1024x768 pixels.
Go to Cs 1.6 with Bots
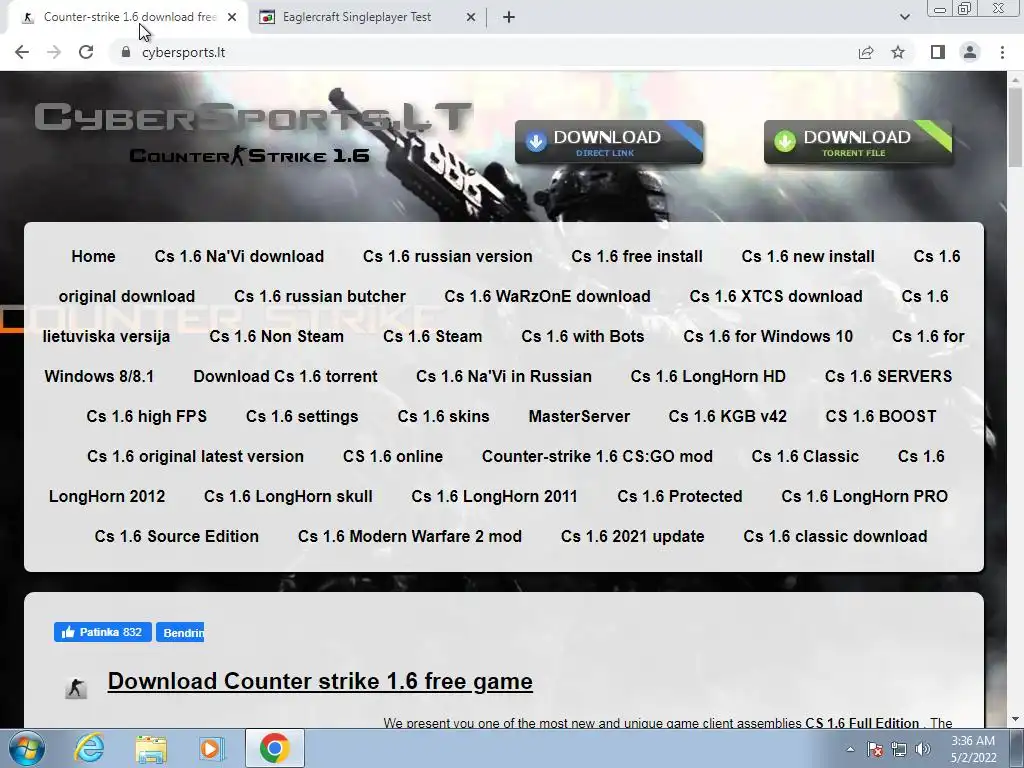[x=583, y=336]
